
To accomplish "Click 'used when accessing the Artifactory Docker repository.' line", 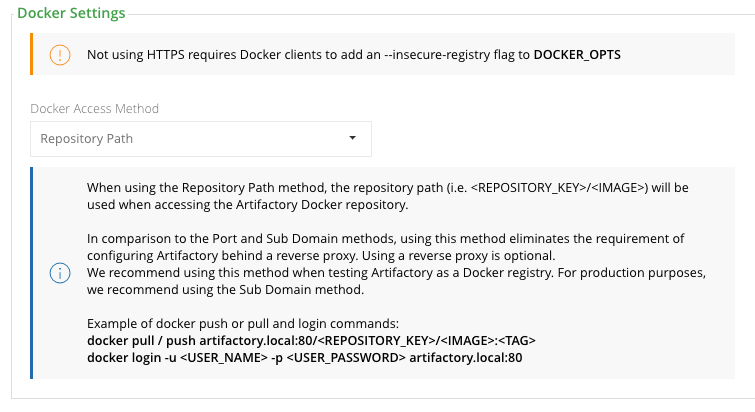I will point(247,205).
